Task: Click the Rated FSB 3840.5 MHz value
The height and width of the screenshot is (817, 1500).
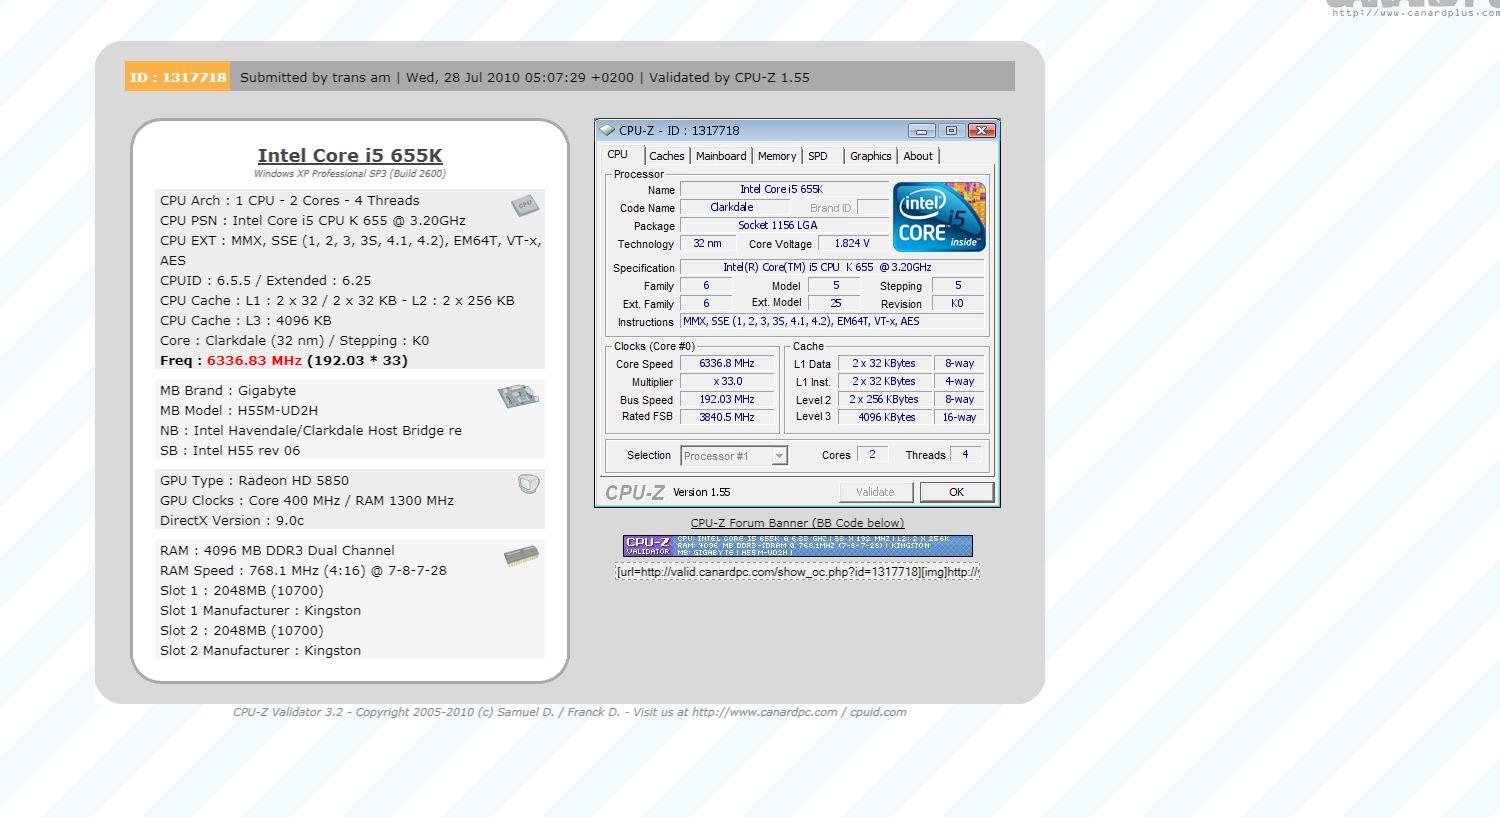Action: click(x=727, y=417)
